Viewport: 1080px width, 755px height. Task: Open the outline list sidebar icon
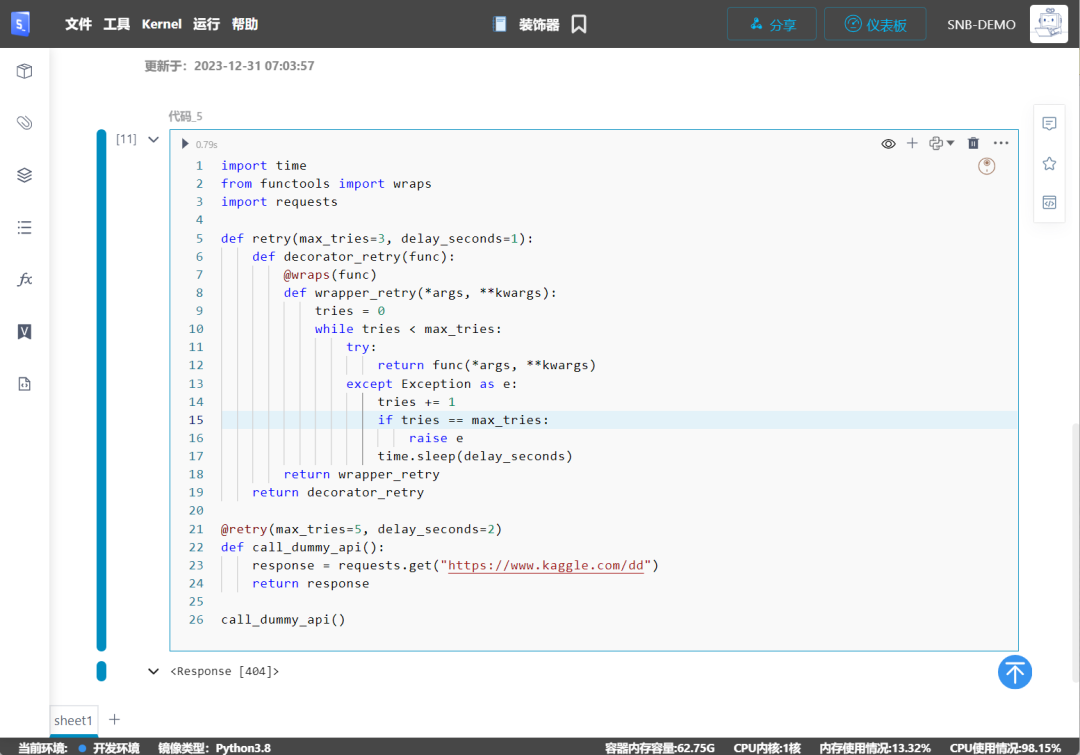pos(24,227)
